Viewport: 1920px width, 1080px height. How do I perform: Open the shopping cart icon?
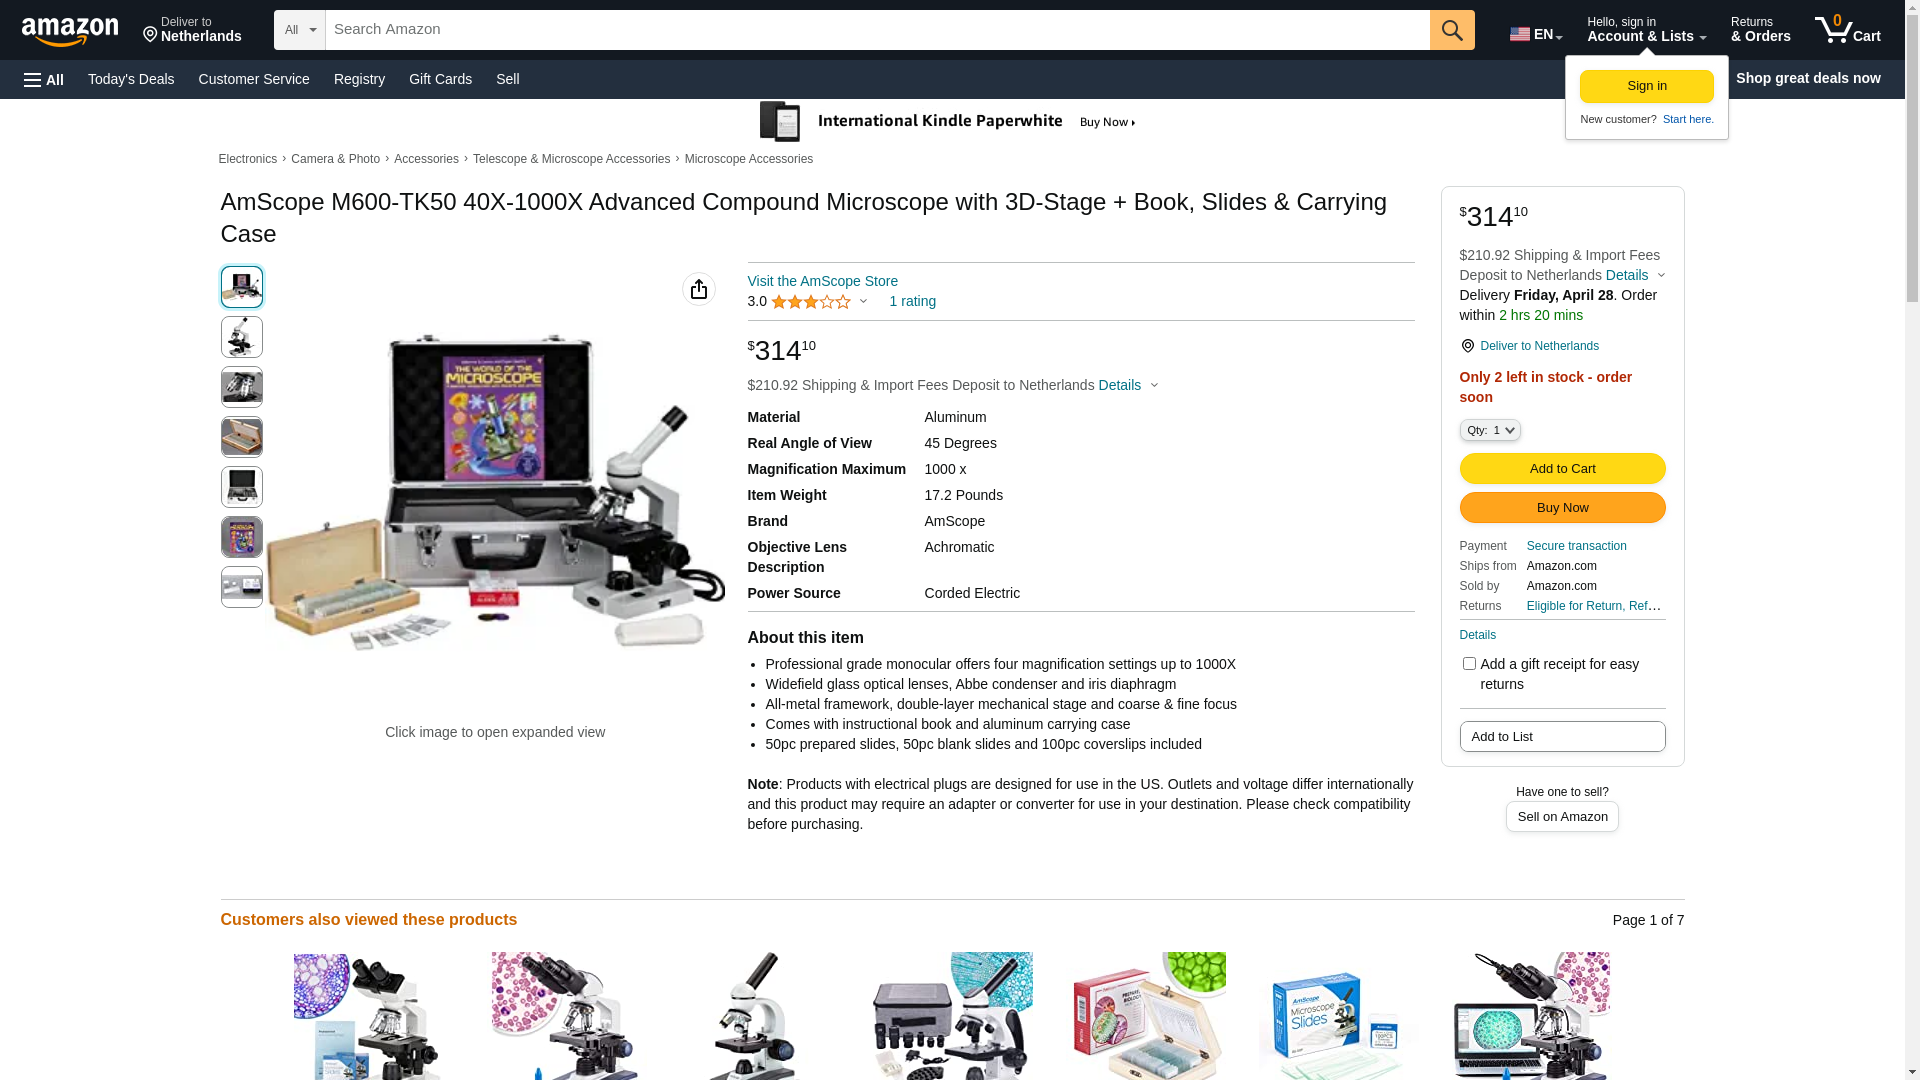(1848, 30)
